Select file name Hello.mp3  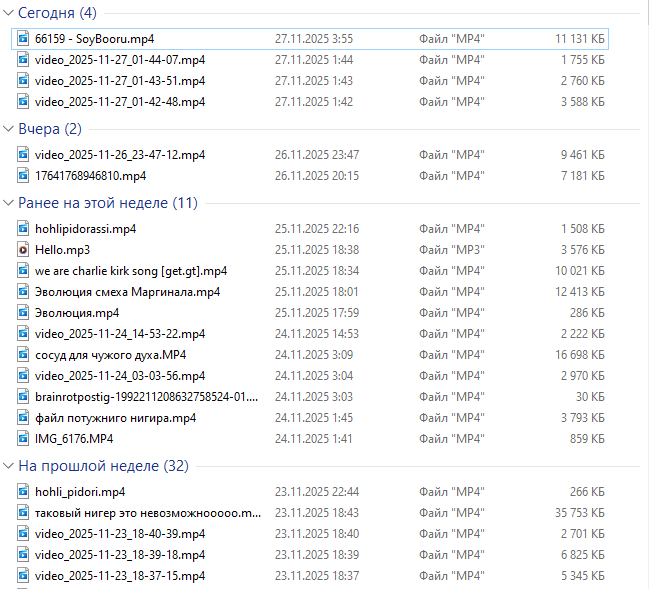[62, 250]
